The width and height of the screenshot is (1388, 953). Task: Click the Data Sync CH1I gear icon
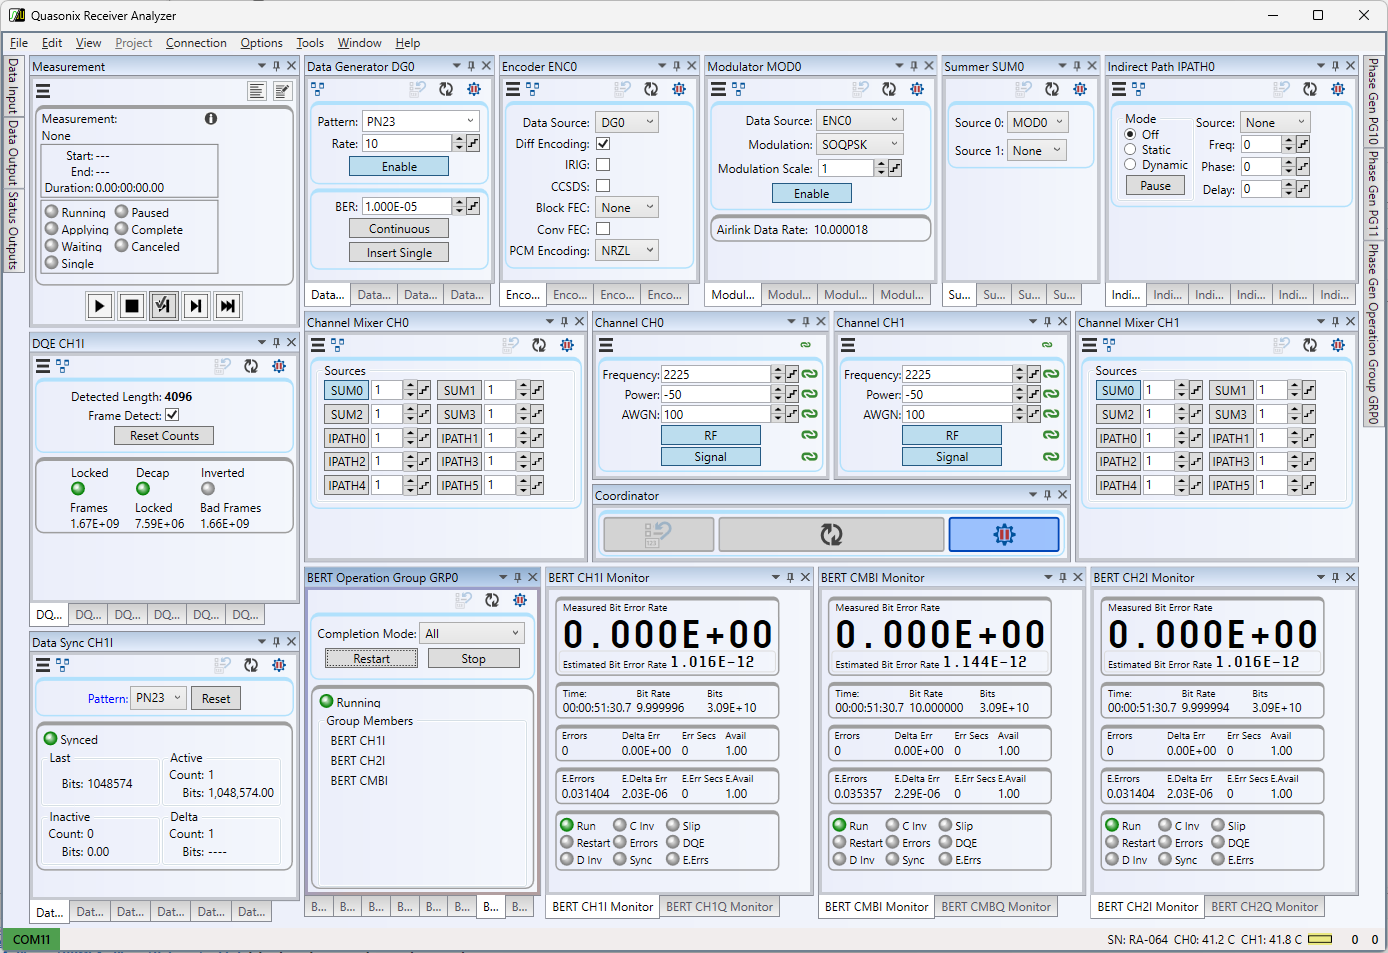(279, 665)
